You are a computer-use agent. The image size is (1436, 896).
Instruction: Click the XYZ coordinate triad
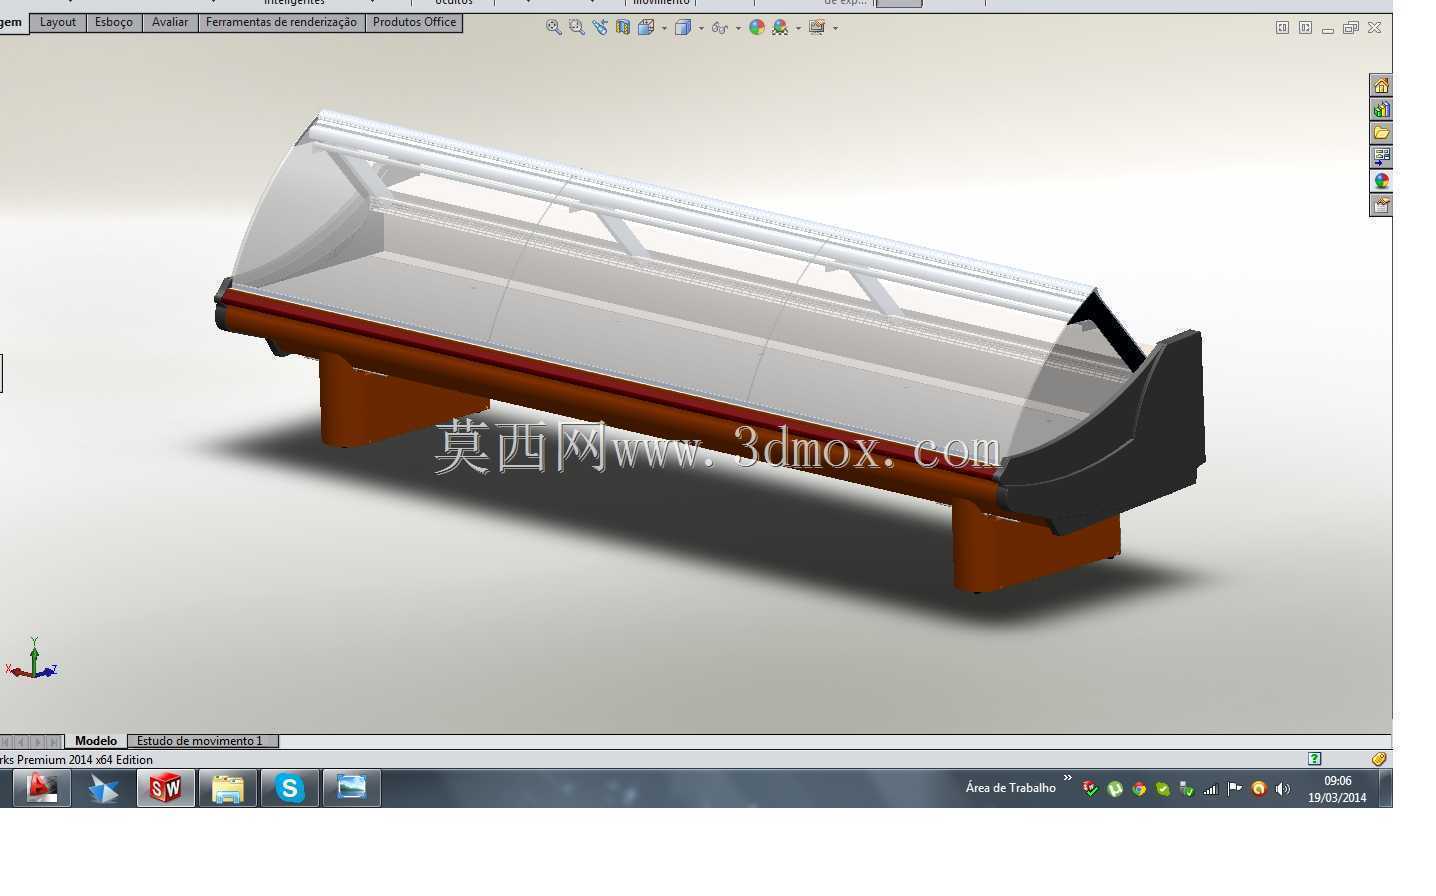pyautogui.click(x=32, y=659)
